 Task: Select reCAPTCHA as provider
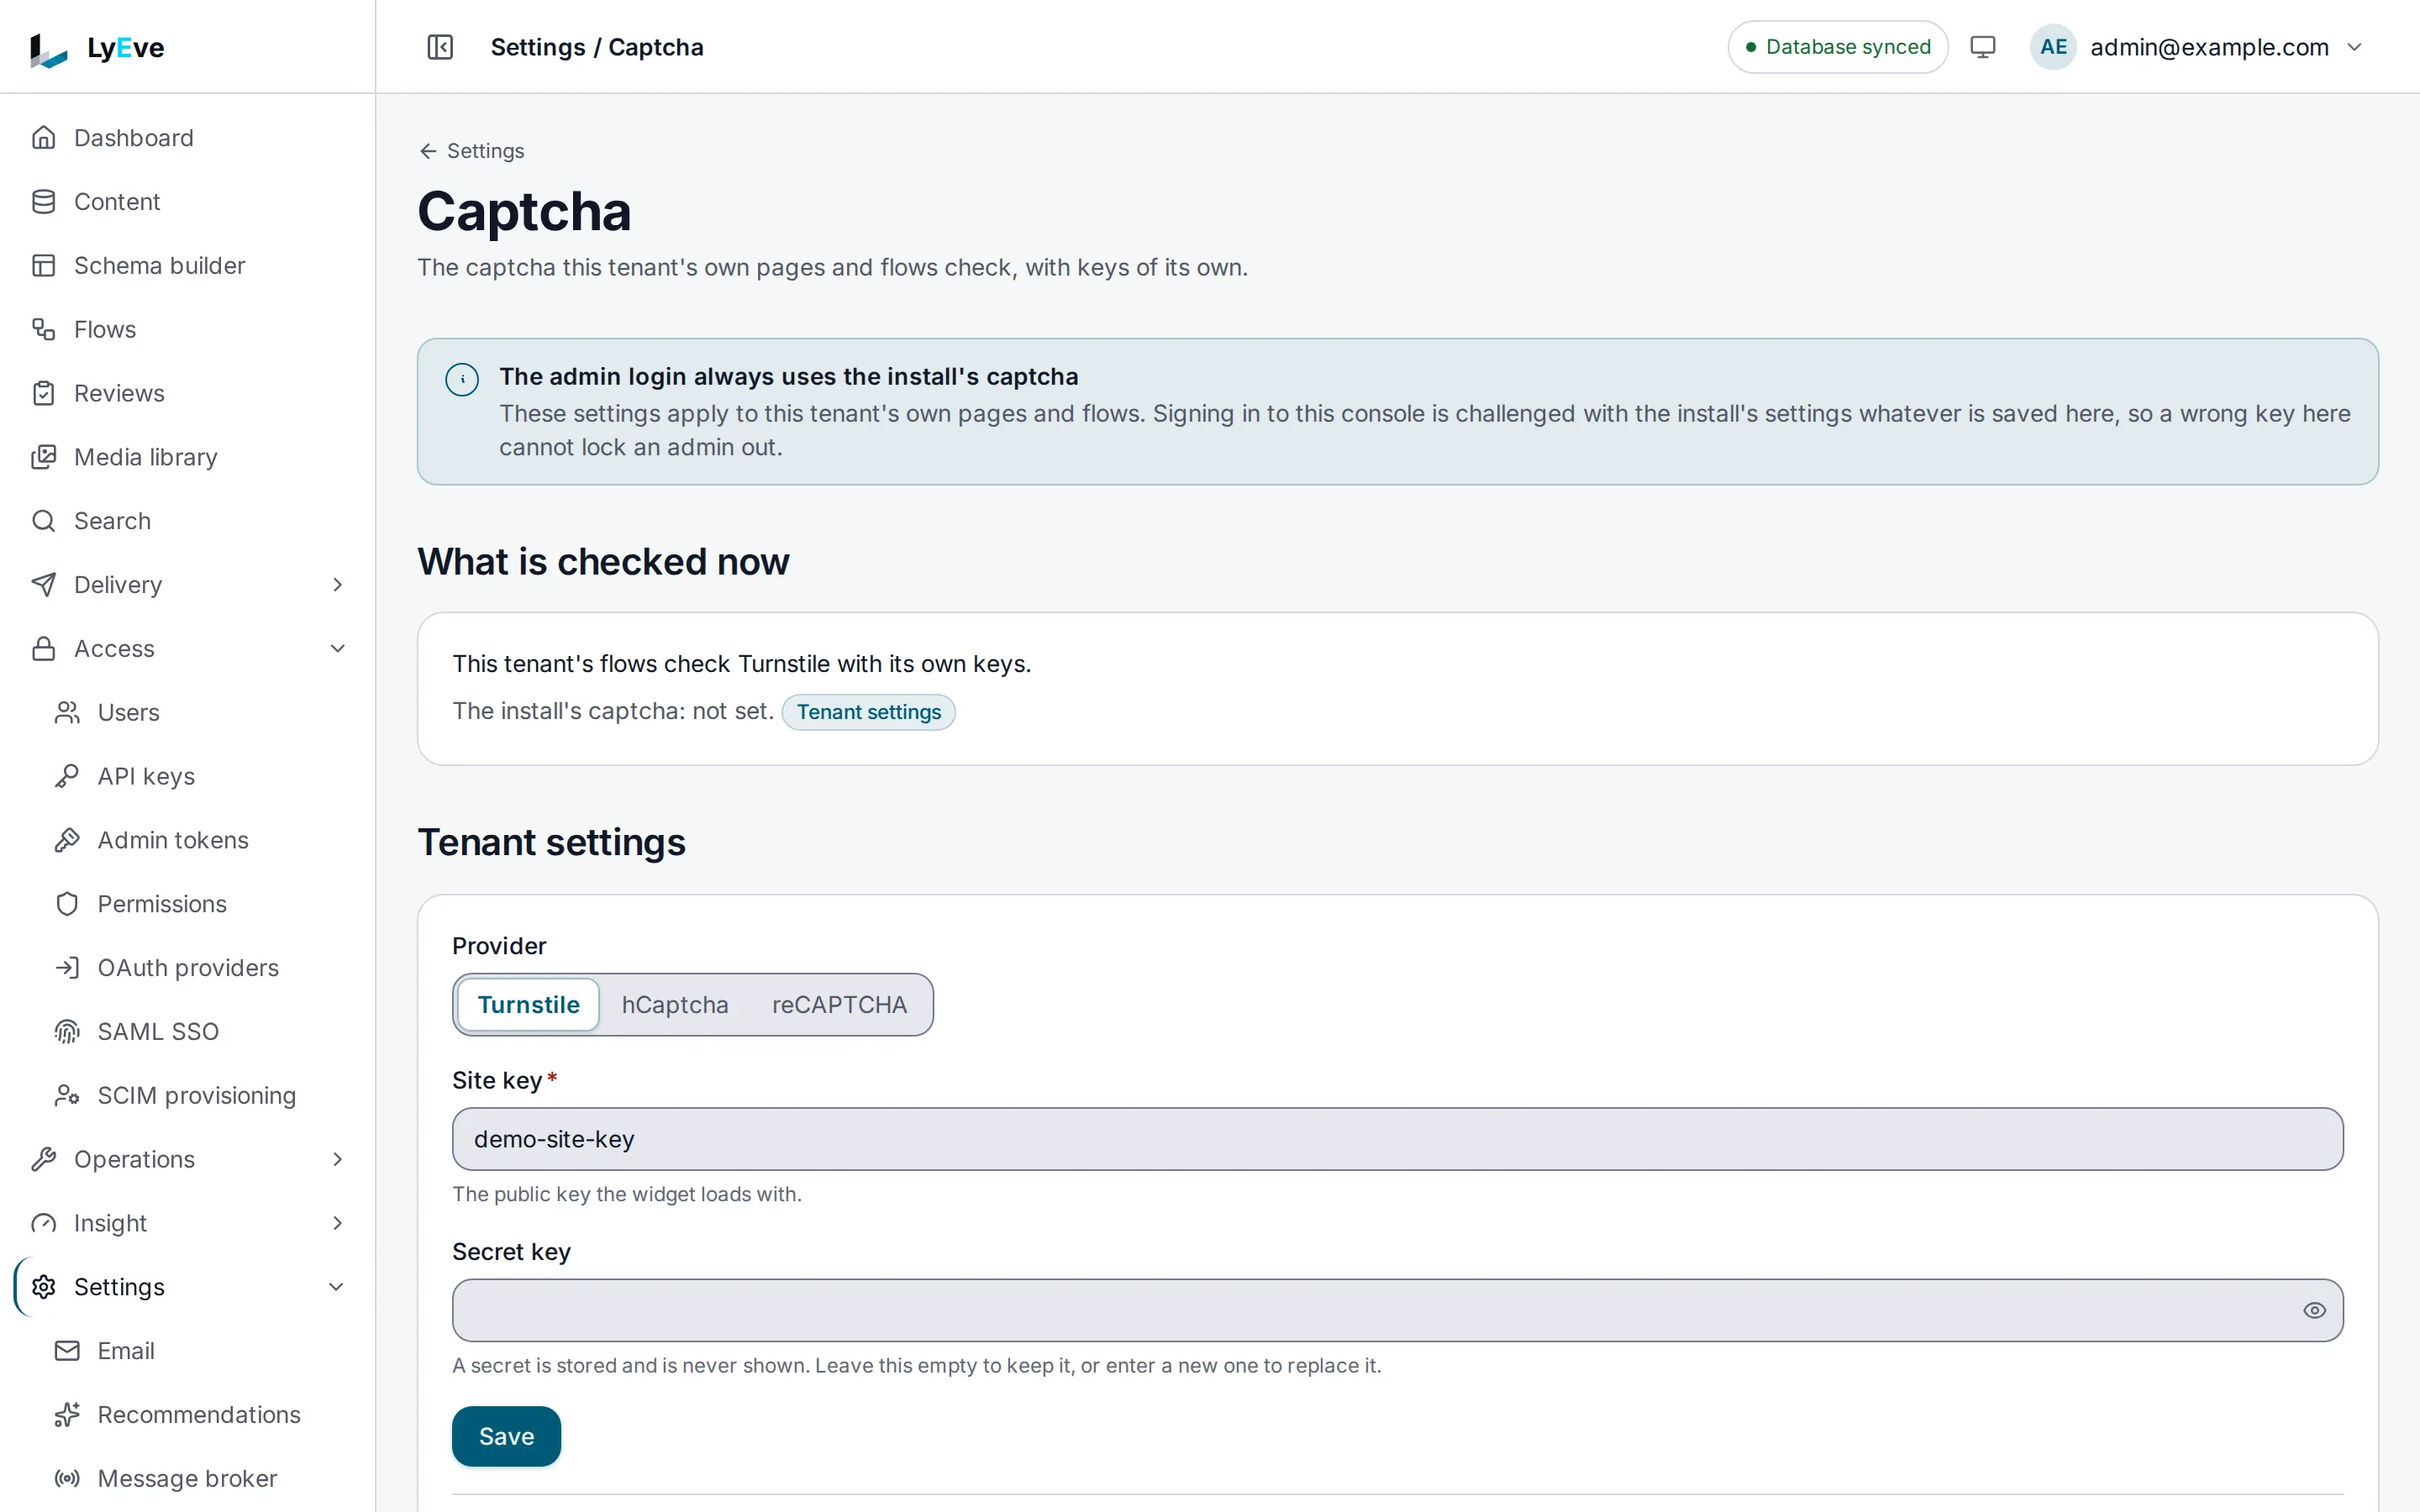[839, 1005]
